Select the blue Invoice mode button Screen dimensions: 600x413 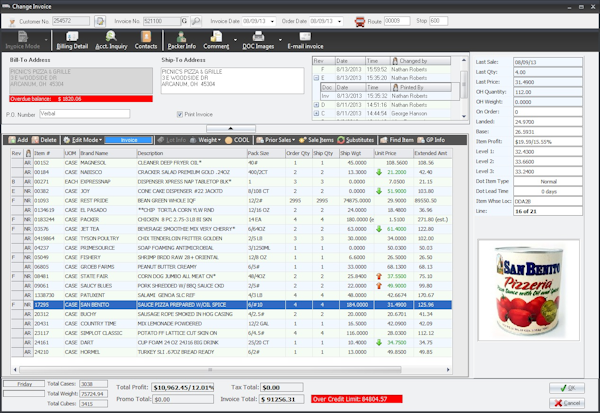[129, 140]
